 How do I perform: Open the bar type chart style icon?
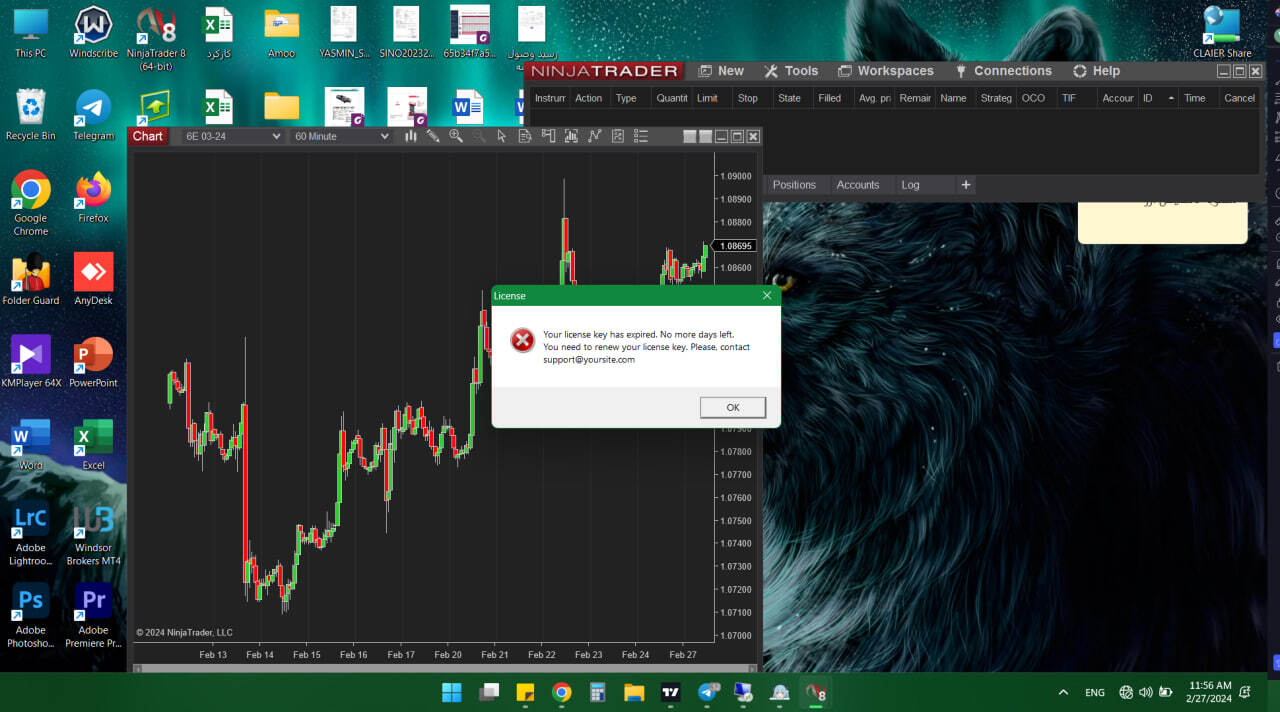click(410, 136)
